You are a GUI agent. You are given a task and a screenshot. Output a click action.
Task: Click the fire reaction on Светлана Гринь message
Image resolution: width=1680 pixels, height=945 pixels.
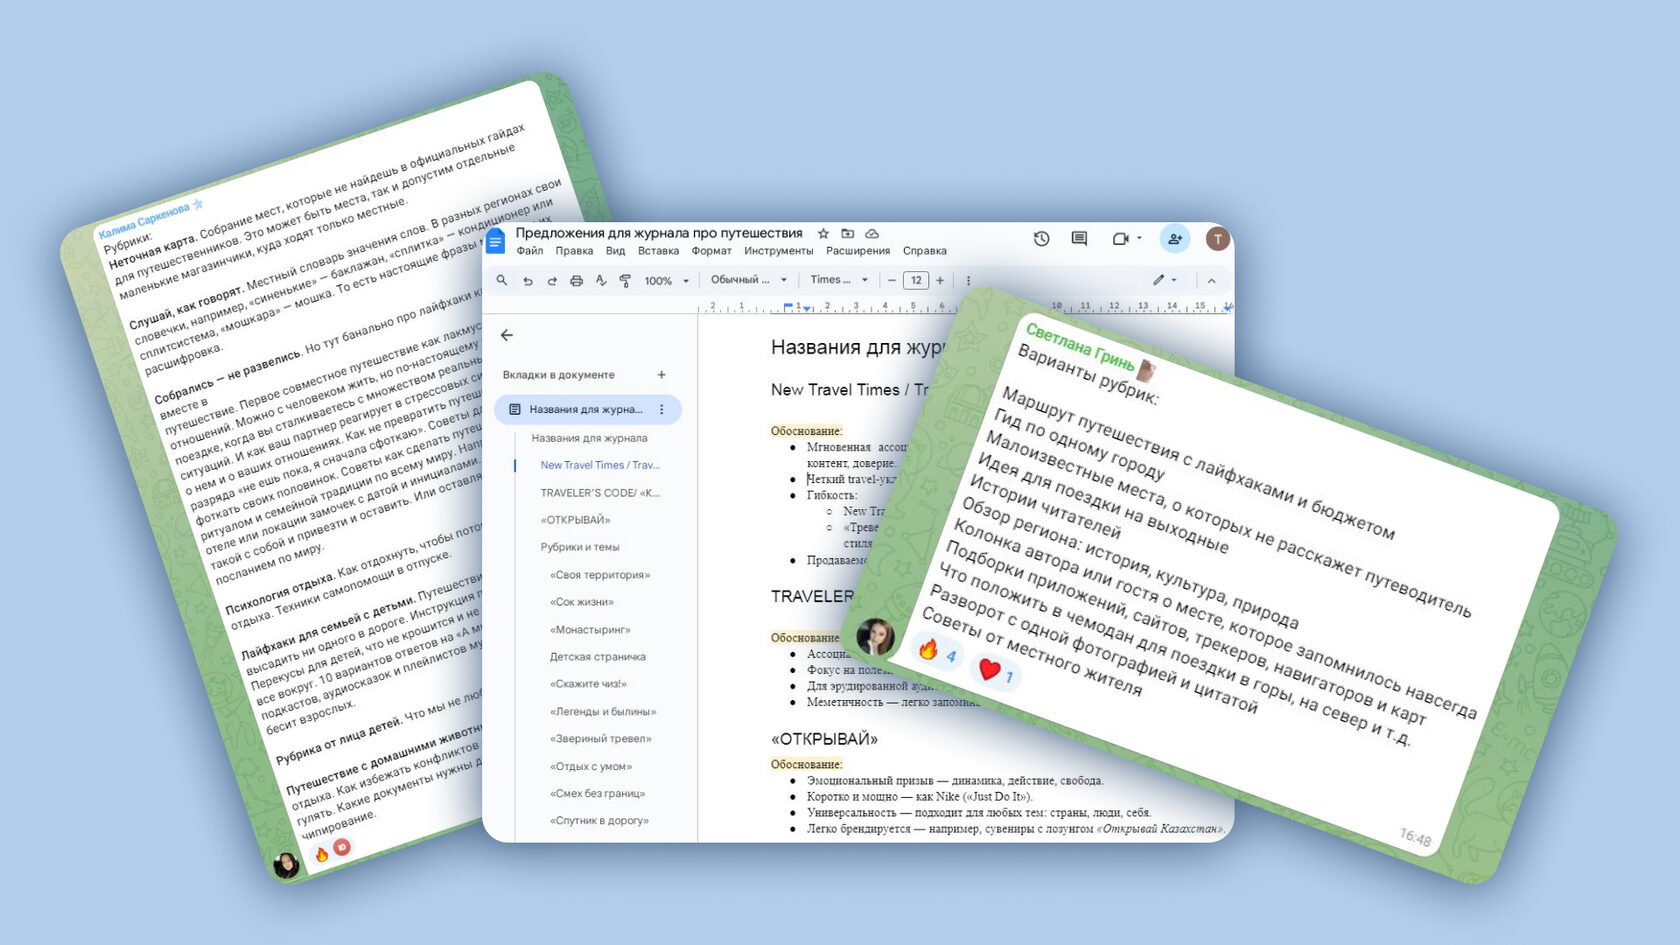click(936, 652)
